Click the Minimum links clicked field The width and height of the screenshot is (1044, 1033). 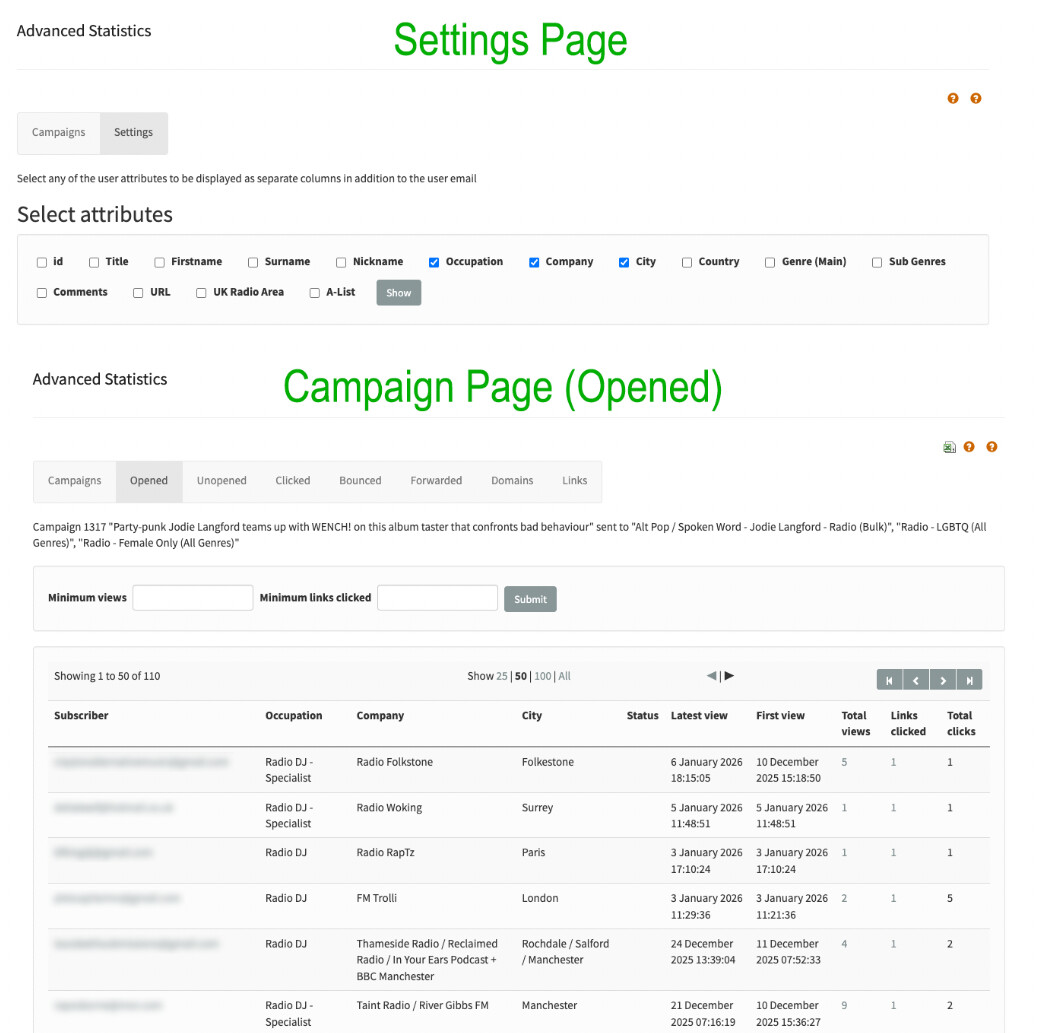point(437,598)
